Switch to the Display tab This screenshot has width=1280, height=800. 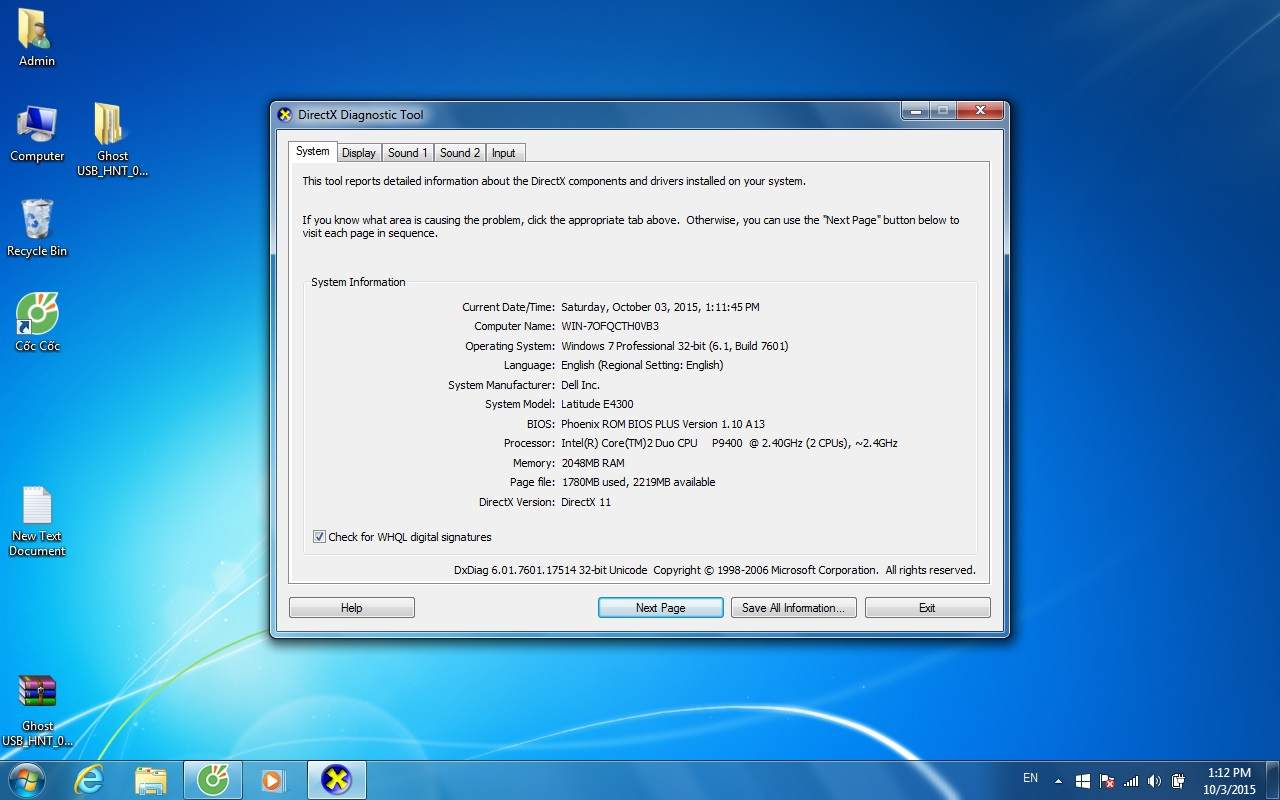tap(358, 153)
